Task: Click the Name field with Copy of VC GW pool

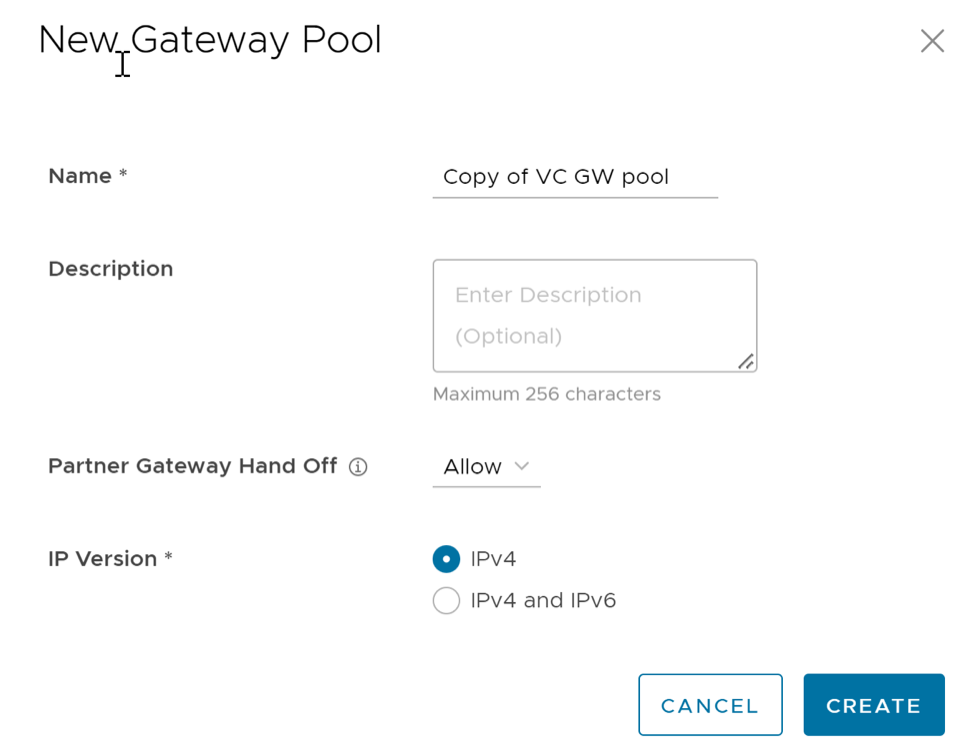Action: click(574, 177)
